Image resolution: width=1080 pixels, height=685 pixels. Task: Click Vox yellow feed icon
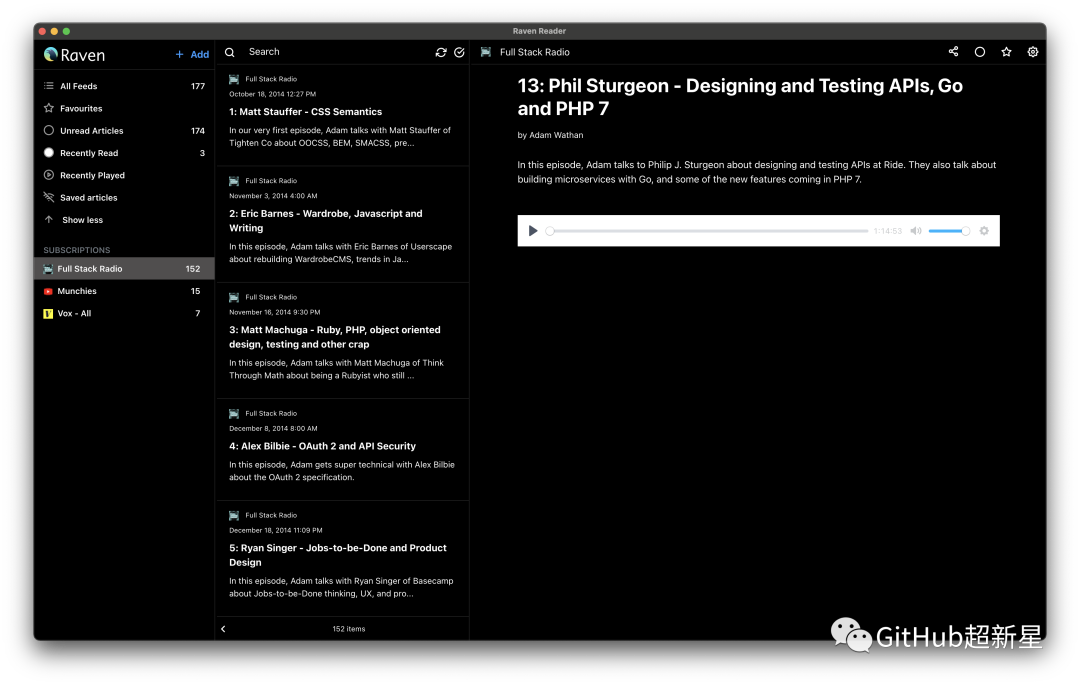(48, 313)
